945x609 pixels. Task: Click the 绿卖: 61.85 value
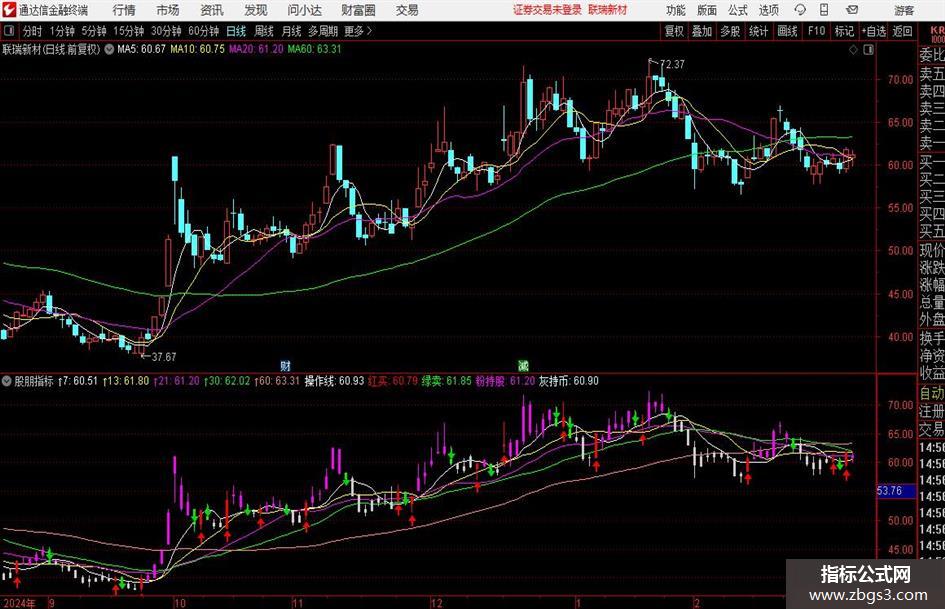pyautogui.click(x=447, y=381)
